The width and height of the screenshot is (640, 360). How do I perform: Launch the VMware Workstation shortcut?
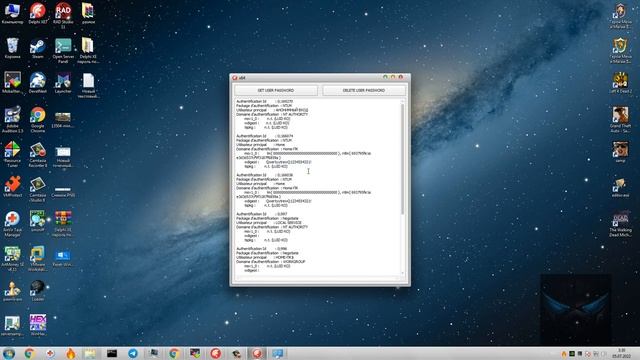pyautogui.click(x=38, y=258)
